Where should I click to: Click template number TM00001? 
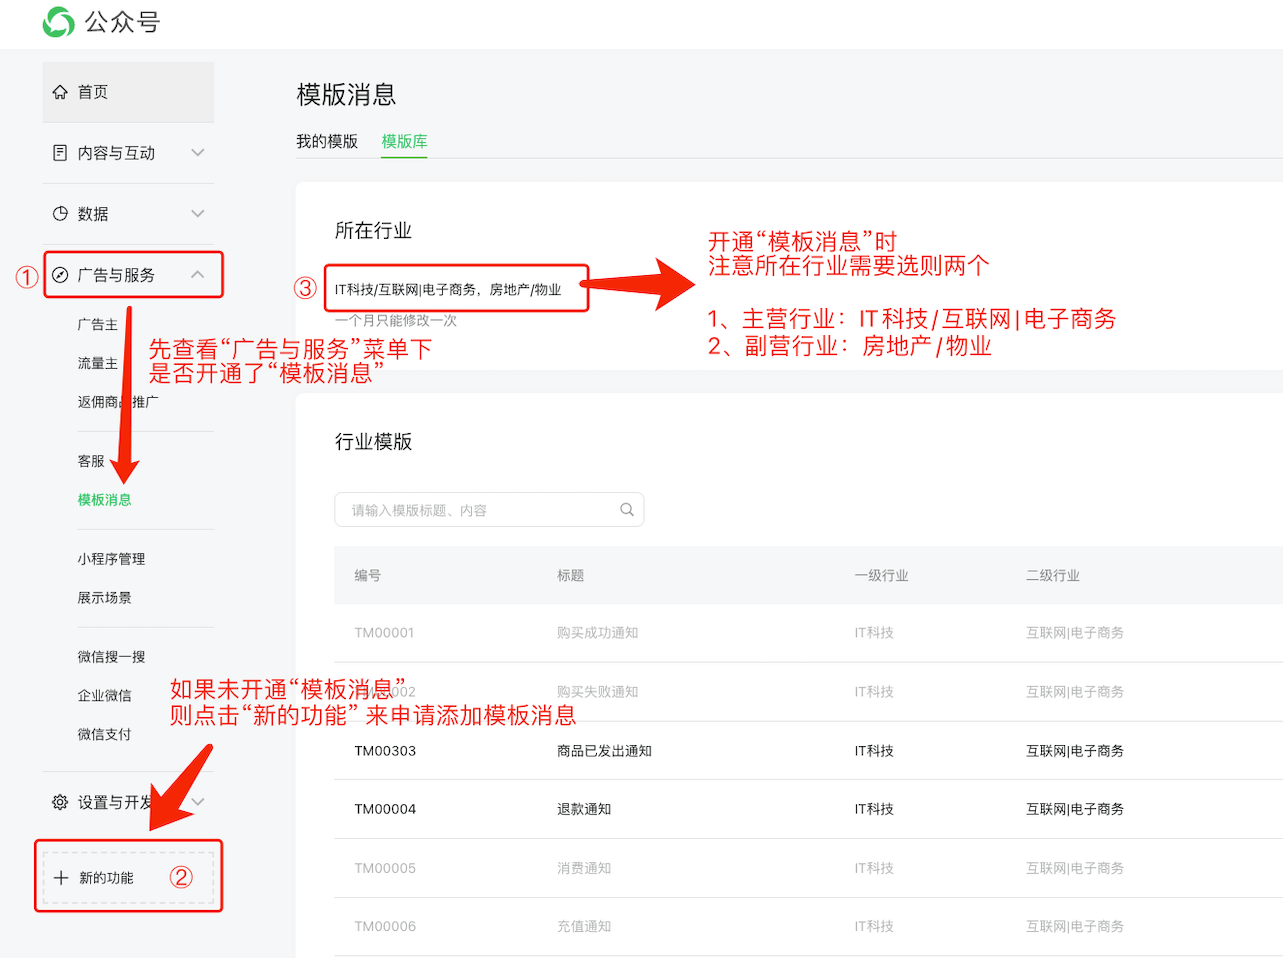click(x=384, y=633)
